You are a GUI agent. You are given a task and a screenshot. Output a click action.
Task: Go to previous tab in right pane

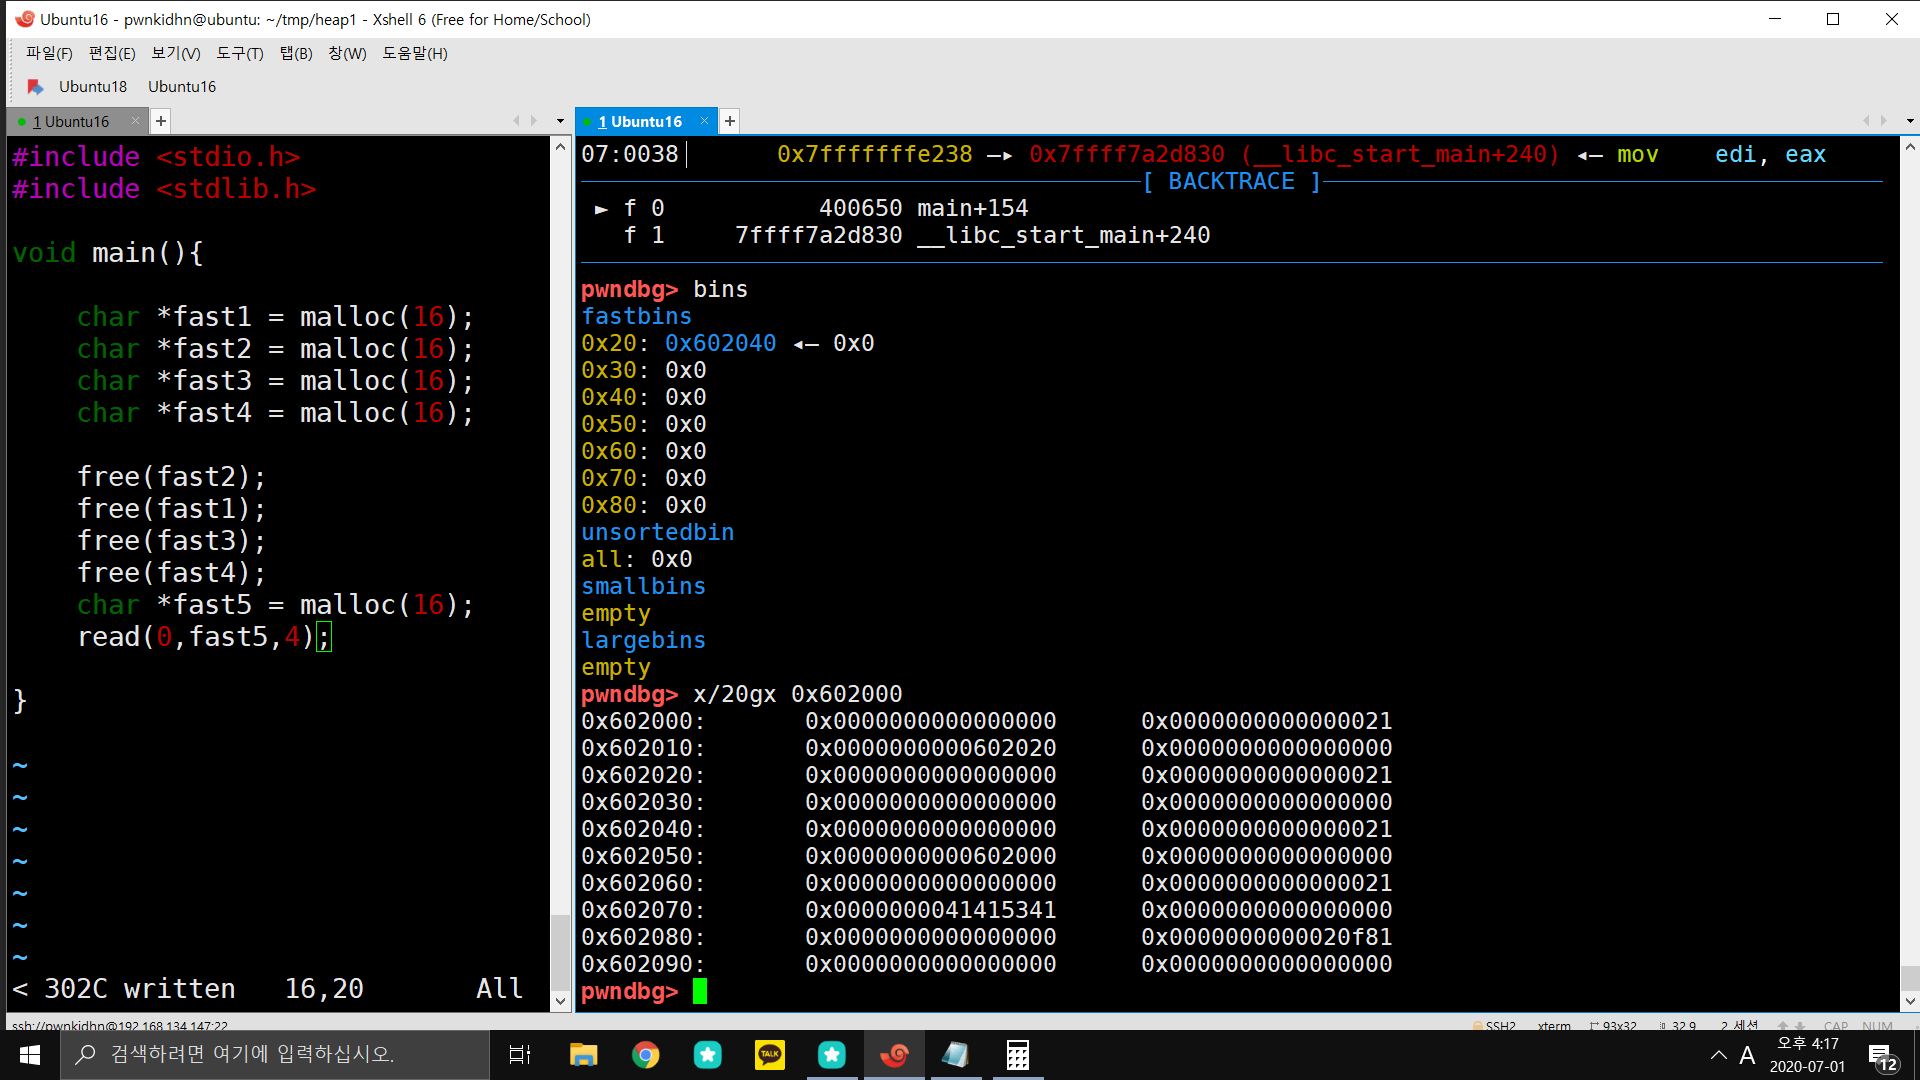tap(1866, 121)
